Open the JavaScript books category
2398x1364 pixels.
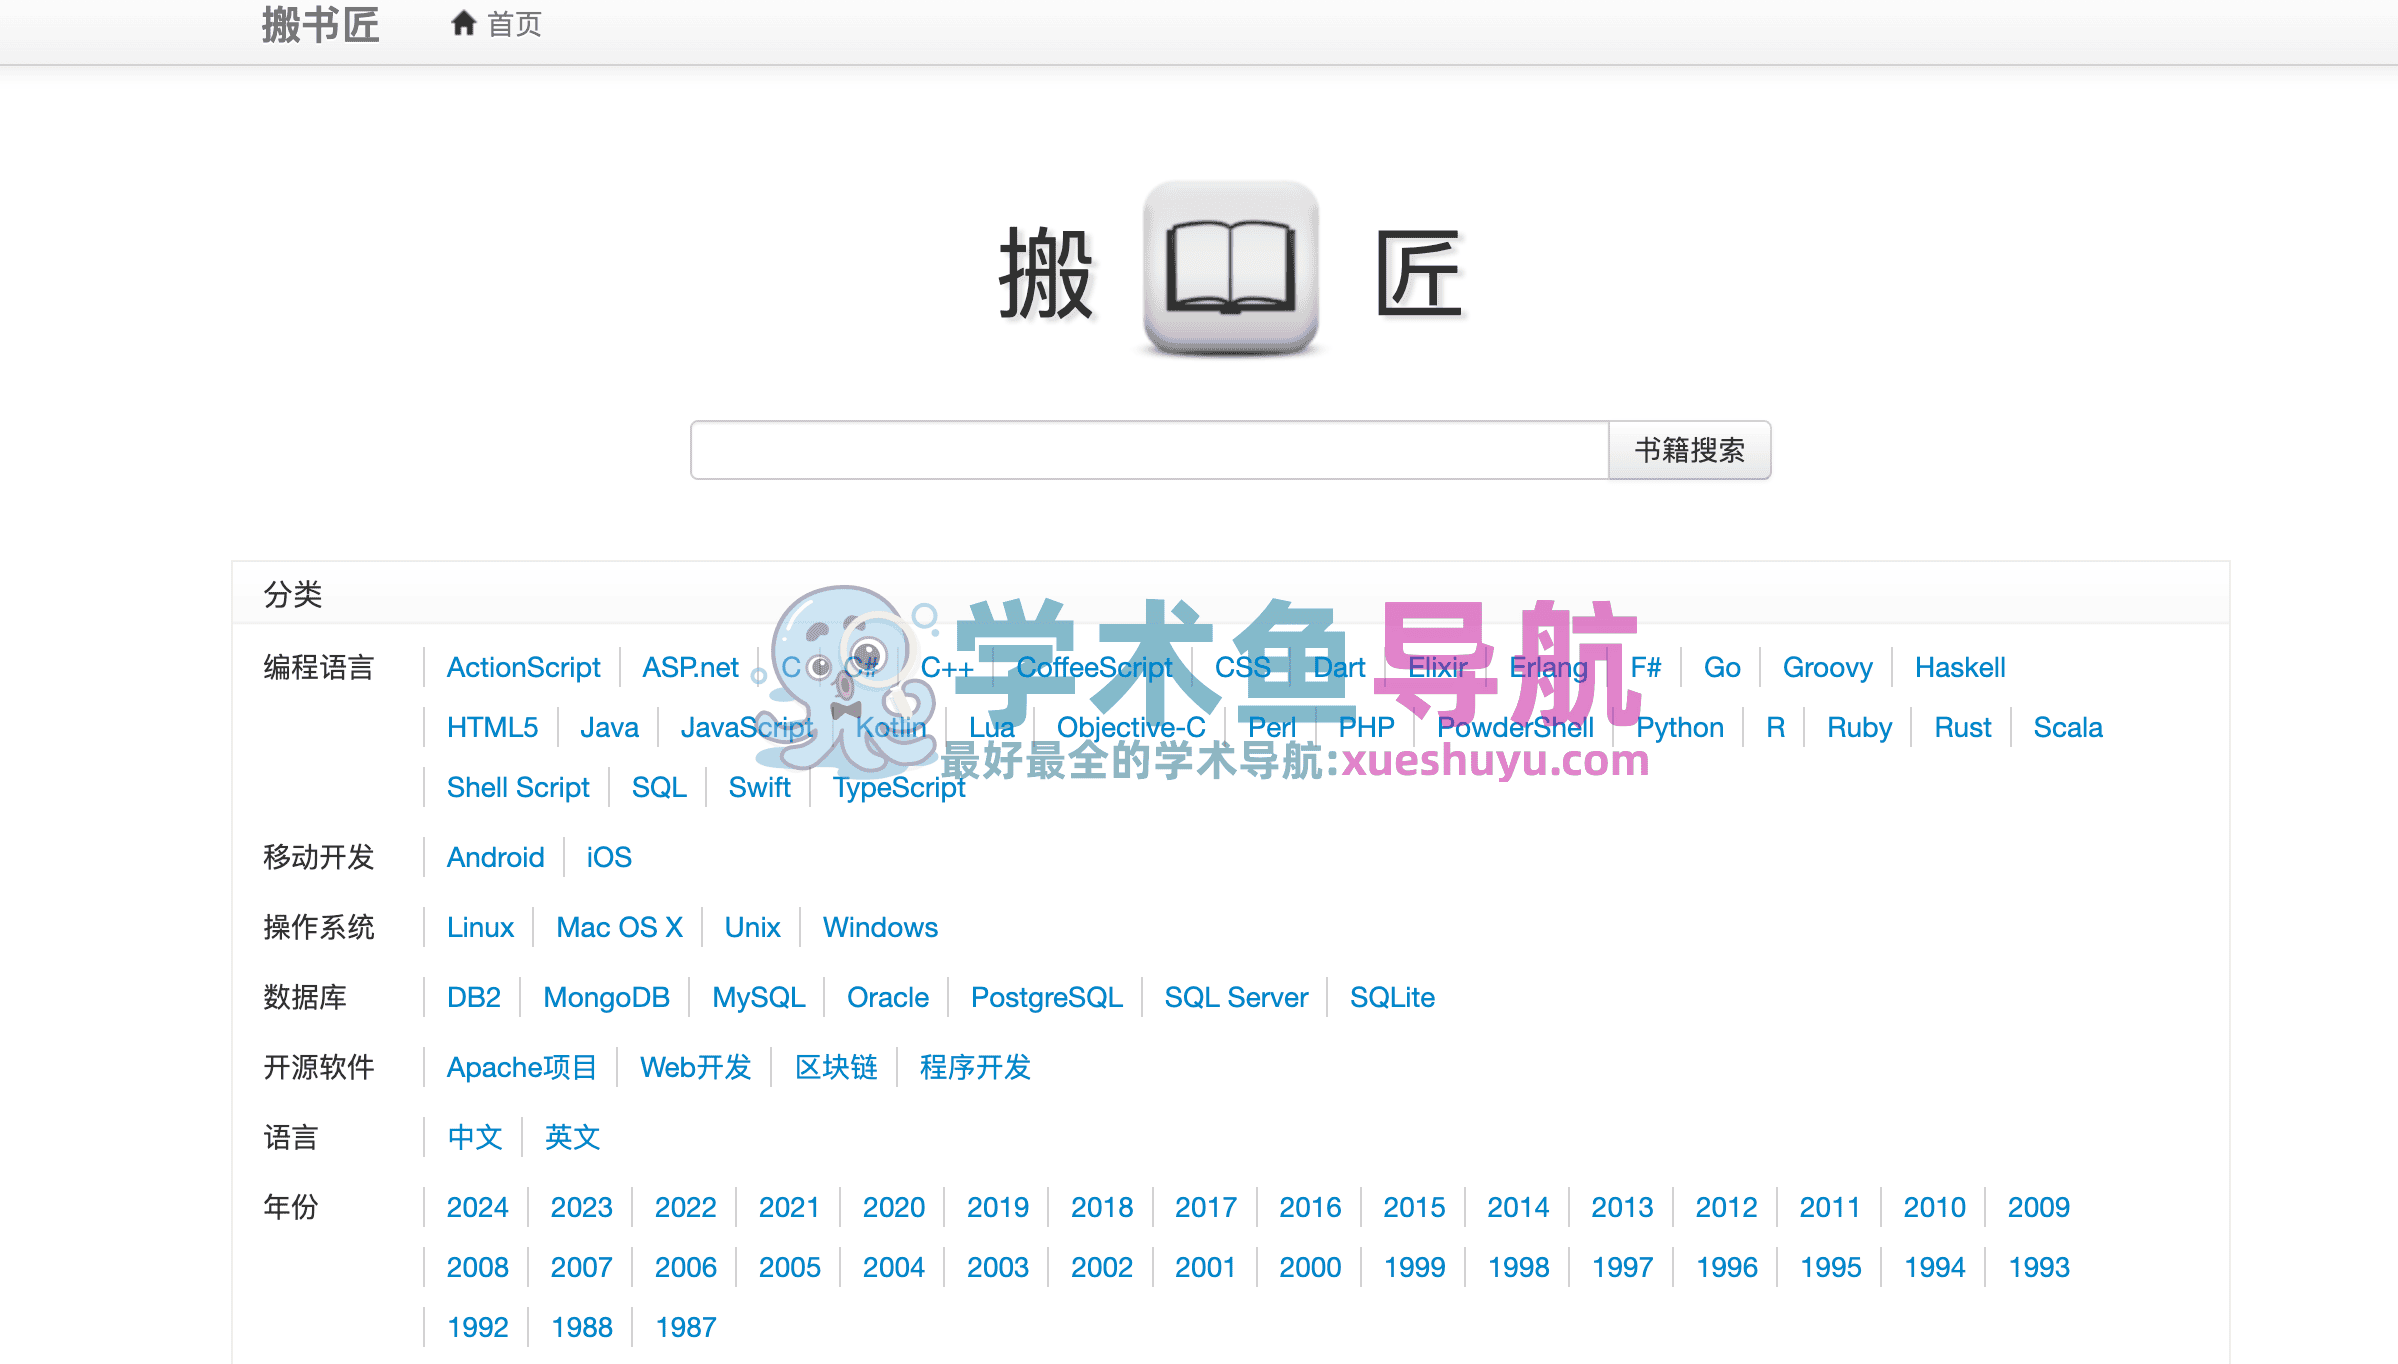(747, 727)
